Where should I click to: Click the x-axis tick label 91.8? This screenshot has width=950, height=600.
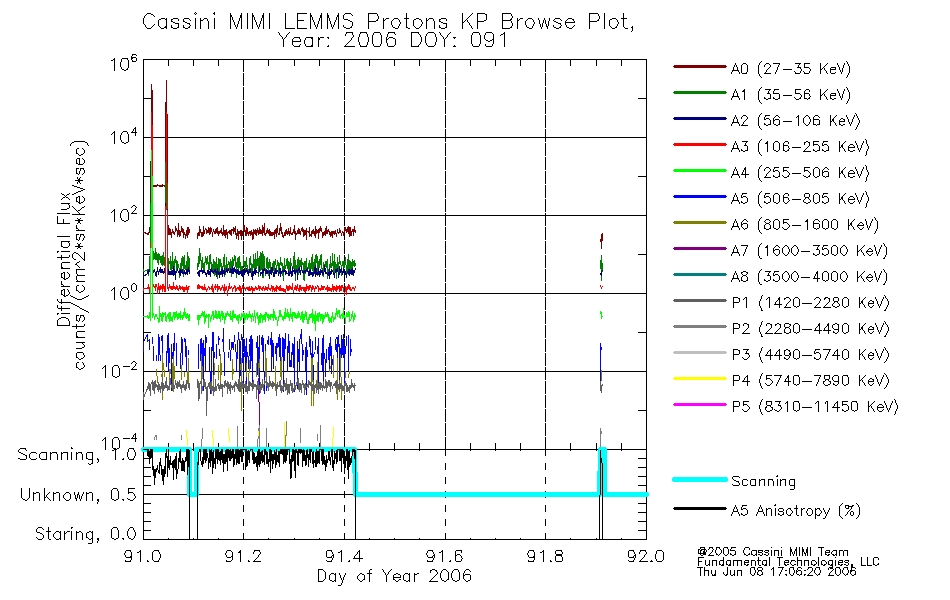(x=545, y=556)
